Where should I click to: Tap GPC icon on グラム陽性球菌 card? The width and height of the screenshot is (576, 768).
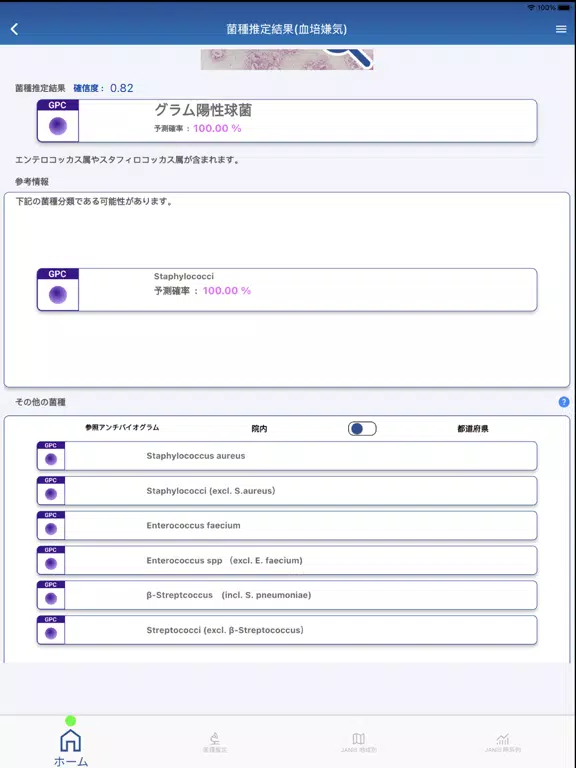coord(58,121)
